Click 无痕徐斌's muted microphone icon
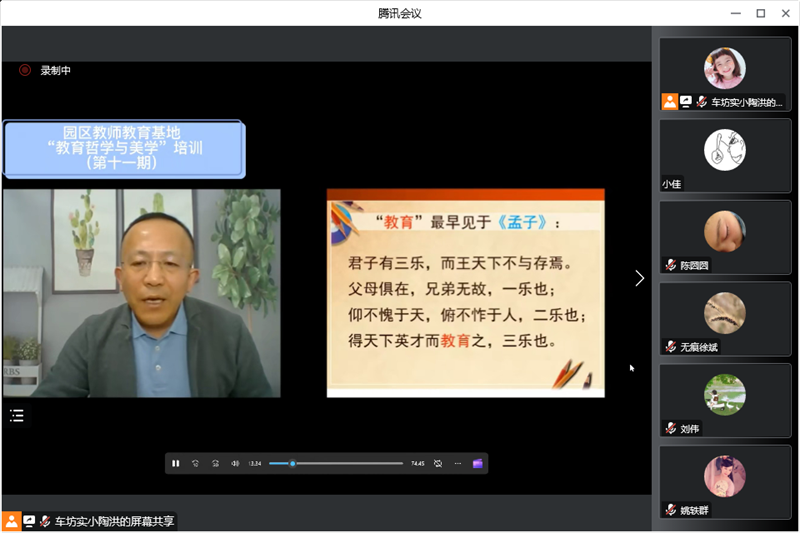Viewport: 800px width, 533px height. point(670,347)
